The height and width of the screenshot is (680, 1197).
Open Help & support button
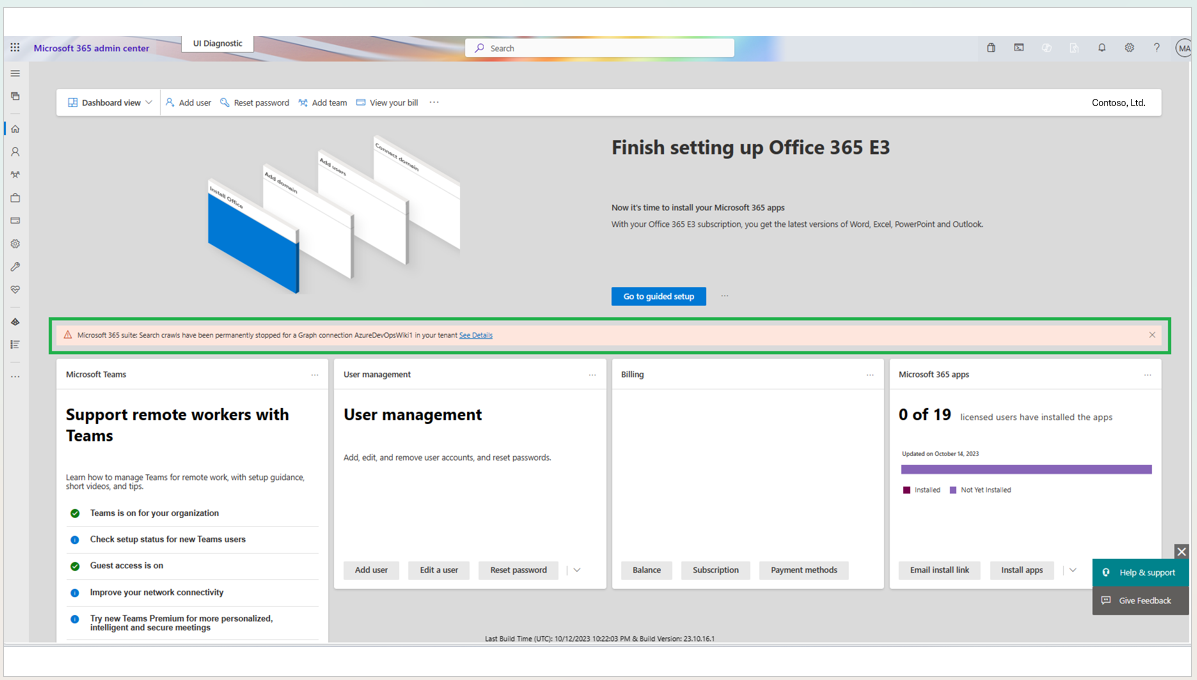click(x=1141, y=572)
